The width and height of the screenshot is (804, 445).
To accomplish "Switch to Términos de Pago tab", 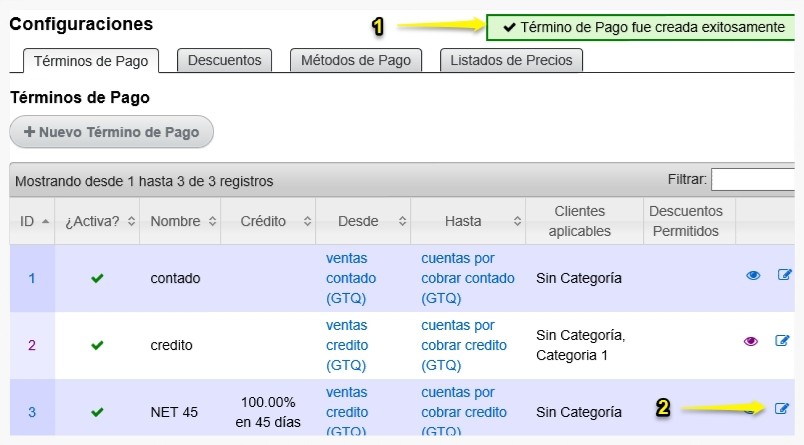I will tap(91, 61).
